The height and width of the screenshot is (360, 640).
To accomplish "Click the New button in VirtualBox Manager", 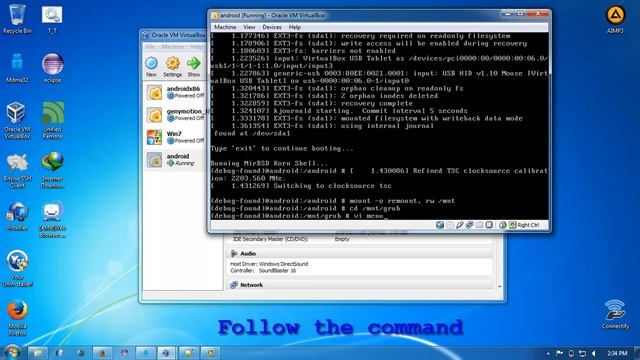I will pos(151,67).
